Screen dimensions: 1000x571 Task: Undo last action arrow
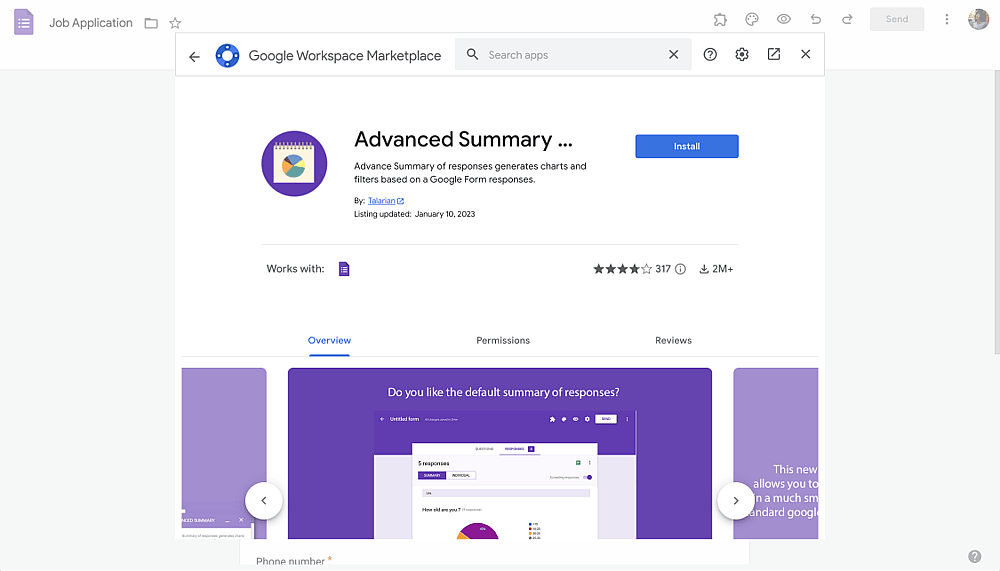click(x=816, y=19)
